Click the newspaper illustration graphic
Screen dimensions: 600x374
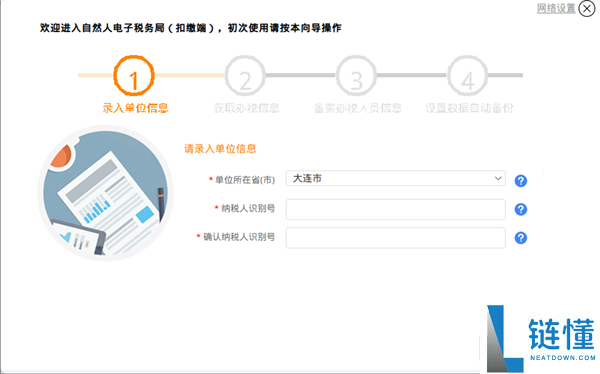[106, 193]
